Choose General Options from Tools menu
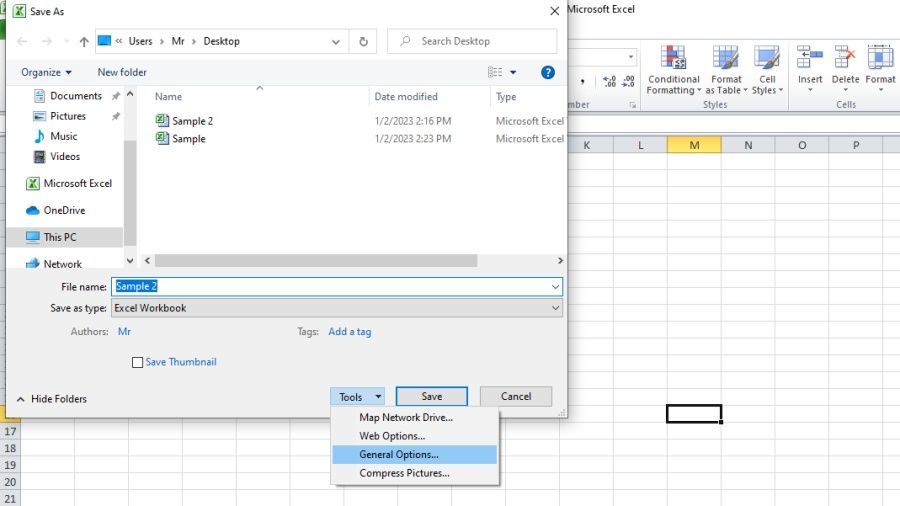The height and width of the screenshot is (506, 900). click(398, 455)
